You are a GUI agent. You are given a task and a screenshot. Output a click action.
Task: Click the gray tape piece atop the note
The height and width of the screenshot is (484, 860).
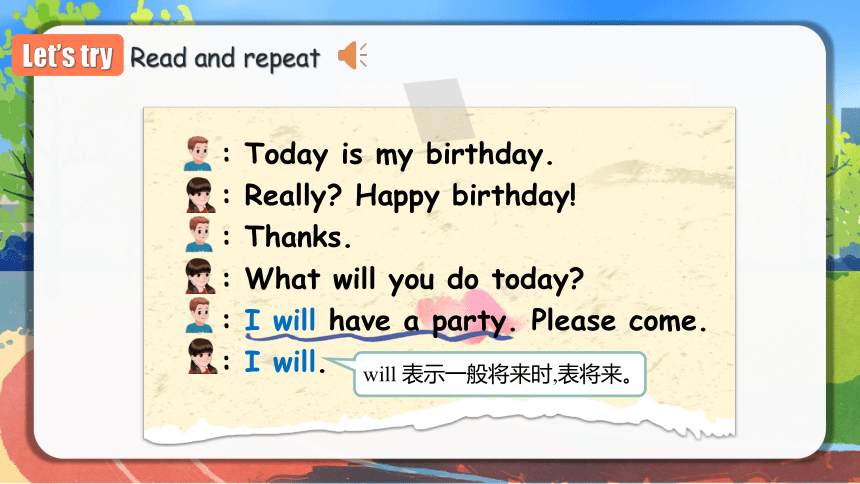439,109
